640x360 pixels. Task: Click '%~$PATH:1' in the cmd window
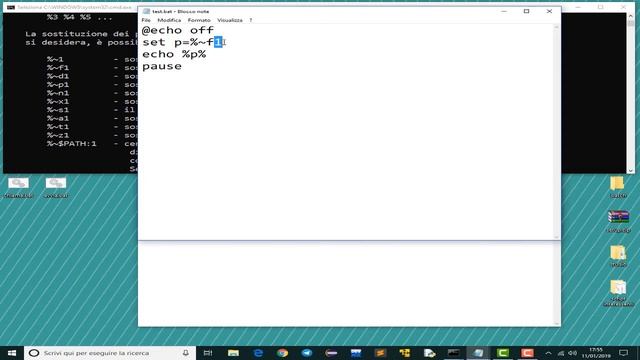[x=71, y=144]
